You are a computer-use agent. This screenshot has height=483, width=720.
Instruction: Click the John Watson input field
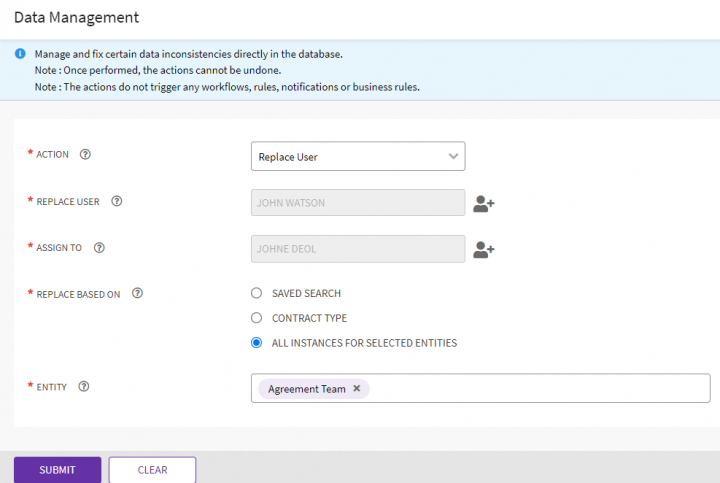[x=357, y=202]
